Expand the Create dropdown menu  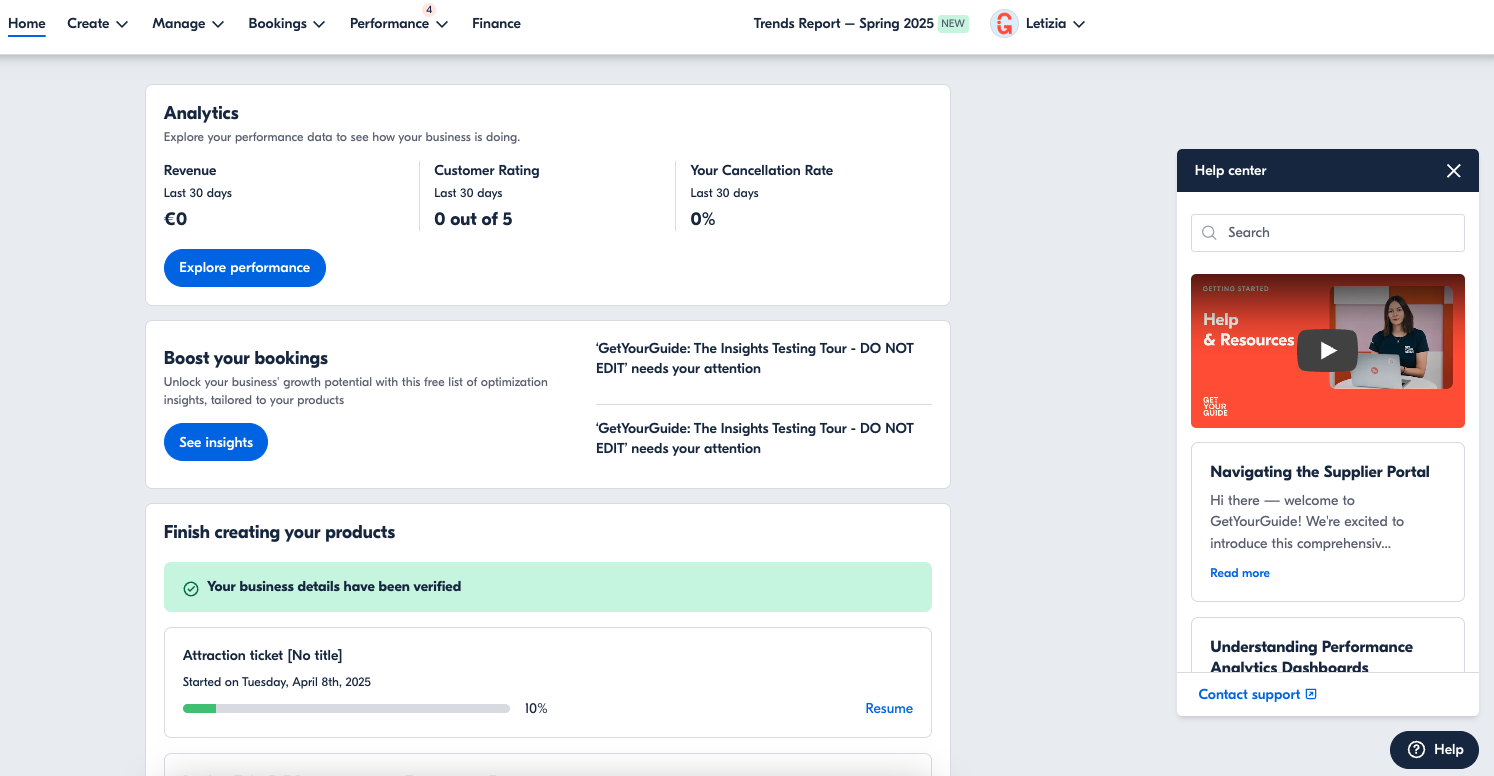click(x=97, y=24)
